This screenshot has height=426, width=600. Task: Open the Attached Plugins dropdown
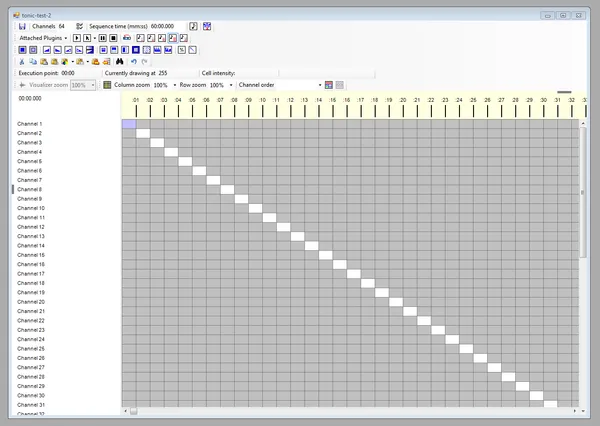[44, 37]
